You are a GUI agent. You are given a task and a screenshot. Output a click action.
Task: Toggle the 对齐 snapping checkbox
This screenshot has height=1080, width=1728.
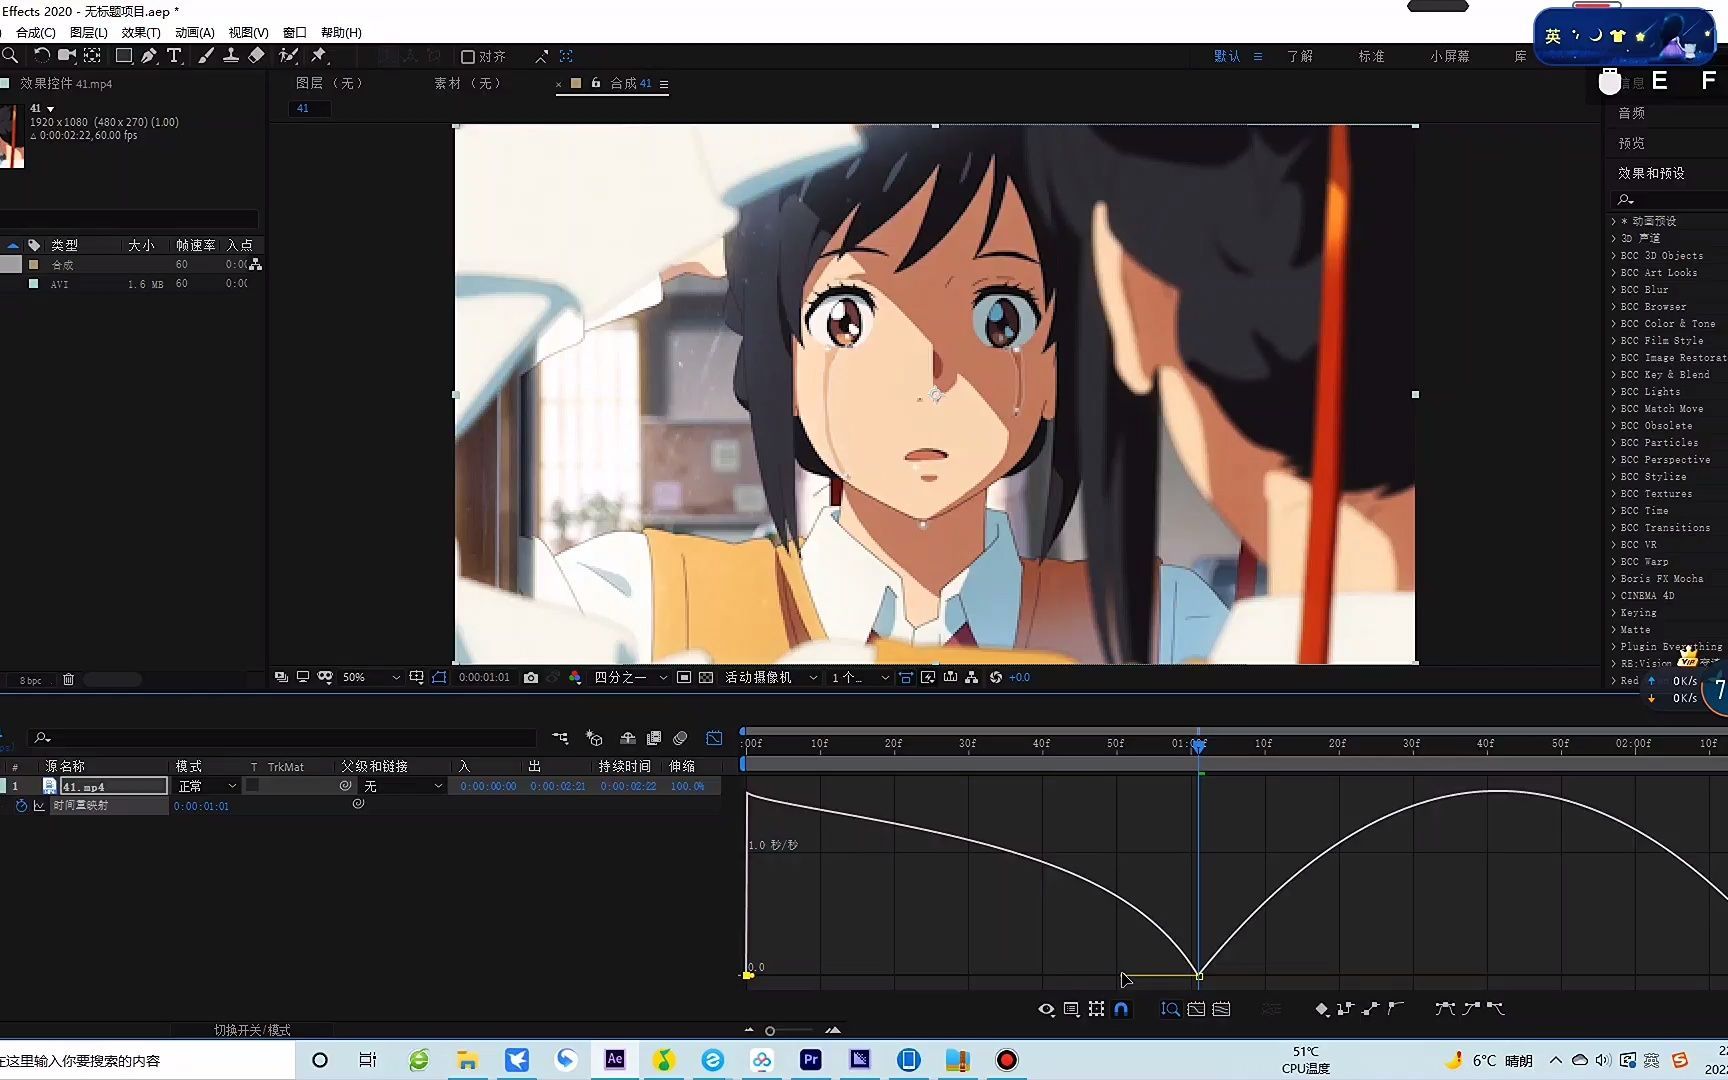467,57
